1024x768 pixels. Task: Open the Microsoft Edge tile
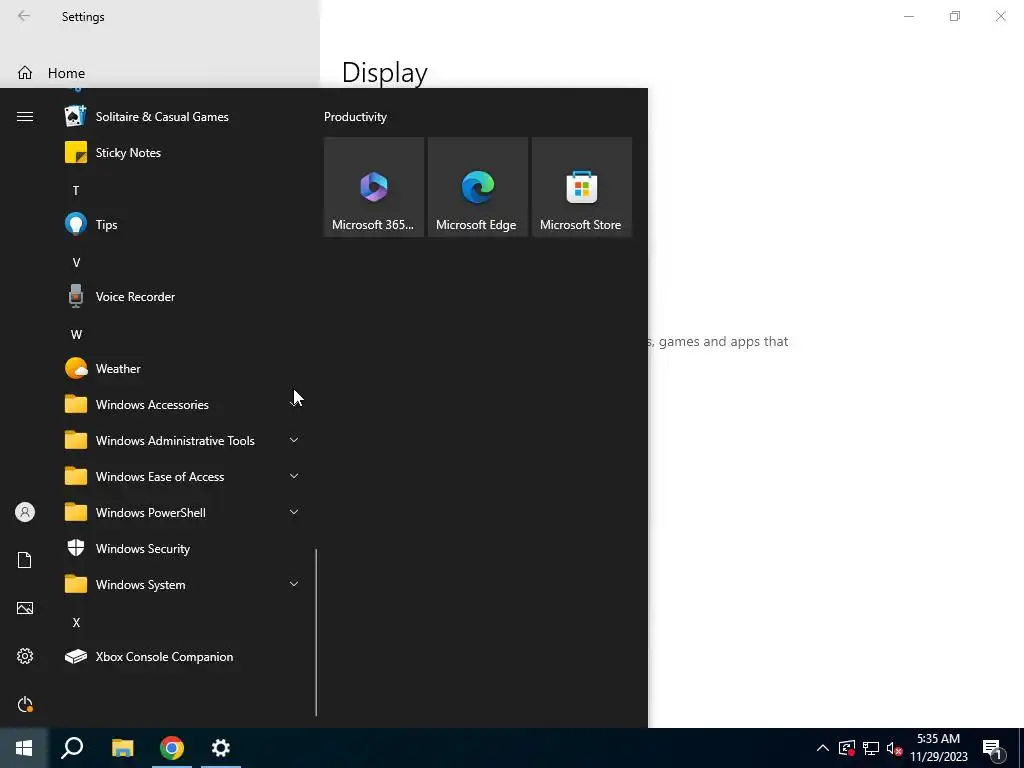point(477,187)
